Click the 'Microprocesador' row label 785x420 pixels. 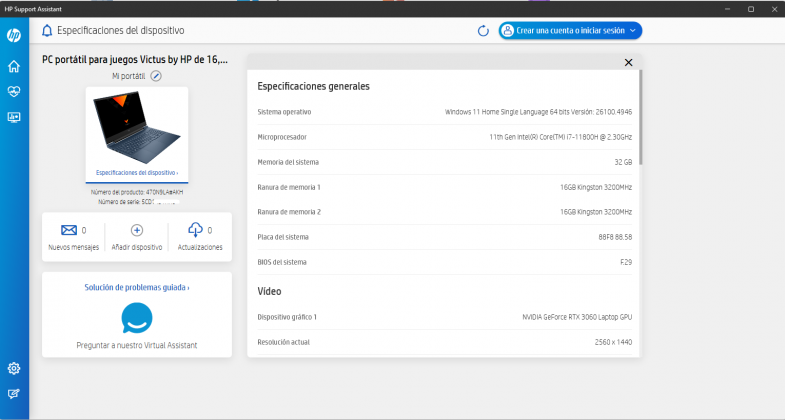(282, 137)
